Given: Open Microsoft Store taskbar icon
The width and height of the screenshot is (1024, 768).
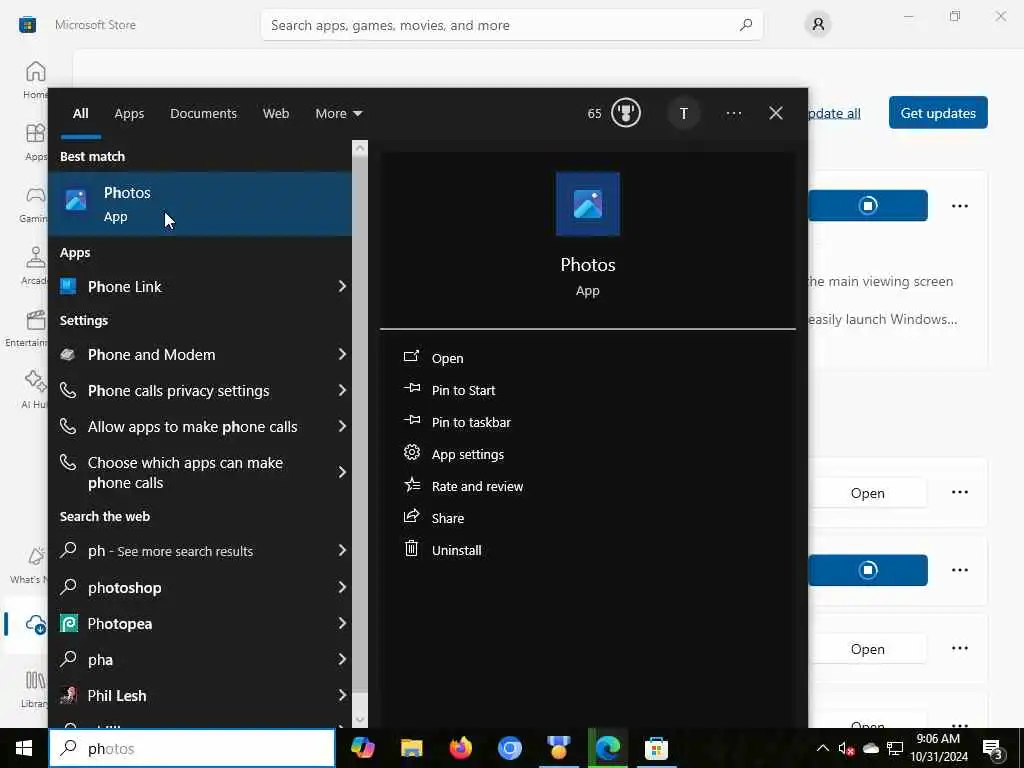Looking at the screenshot, I should point(656,748).
